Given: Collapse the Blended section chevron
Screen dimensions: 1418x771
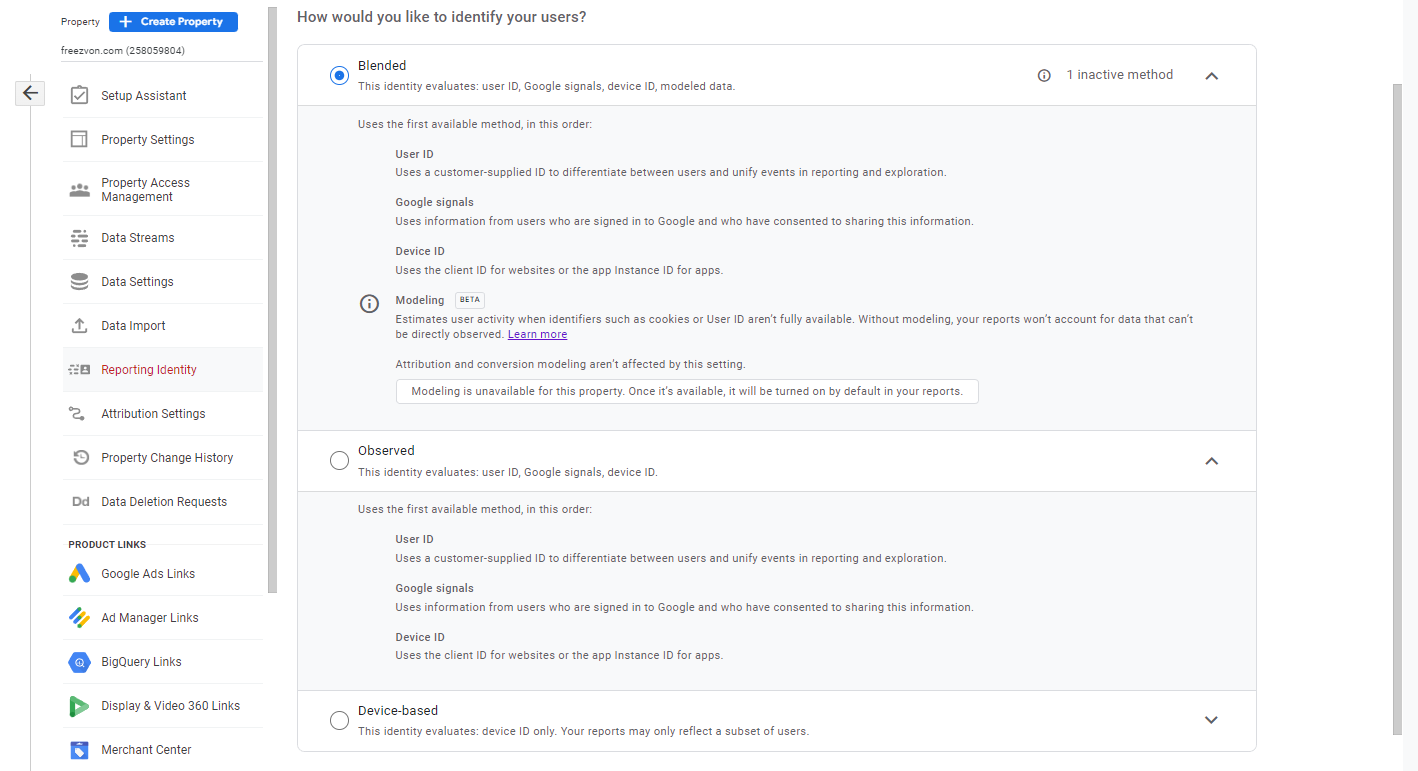Looking at the screenshot, I should click(x=1211, y=75).
